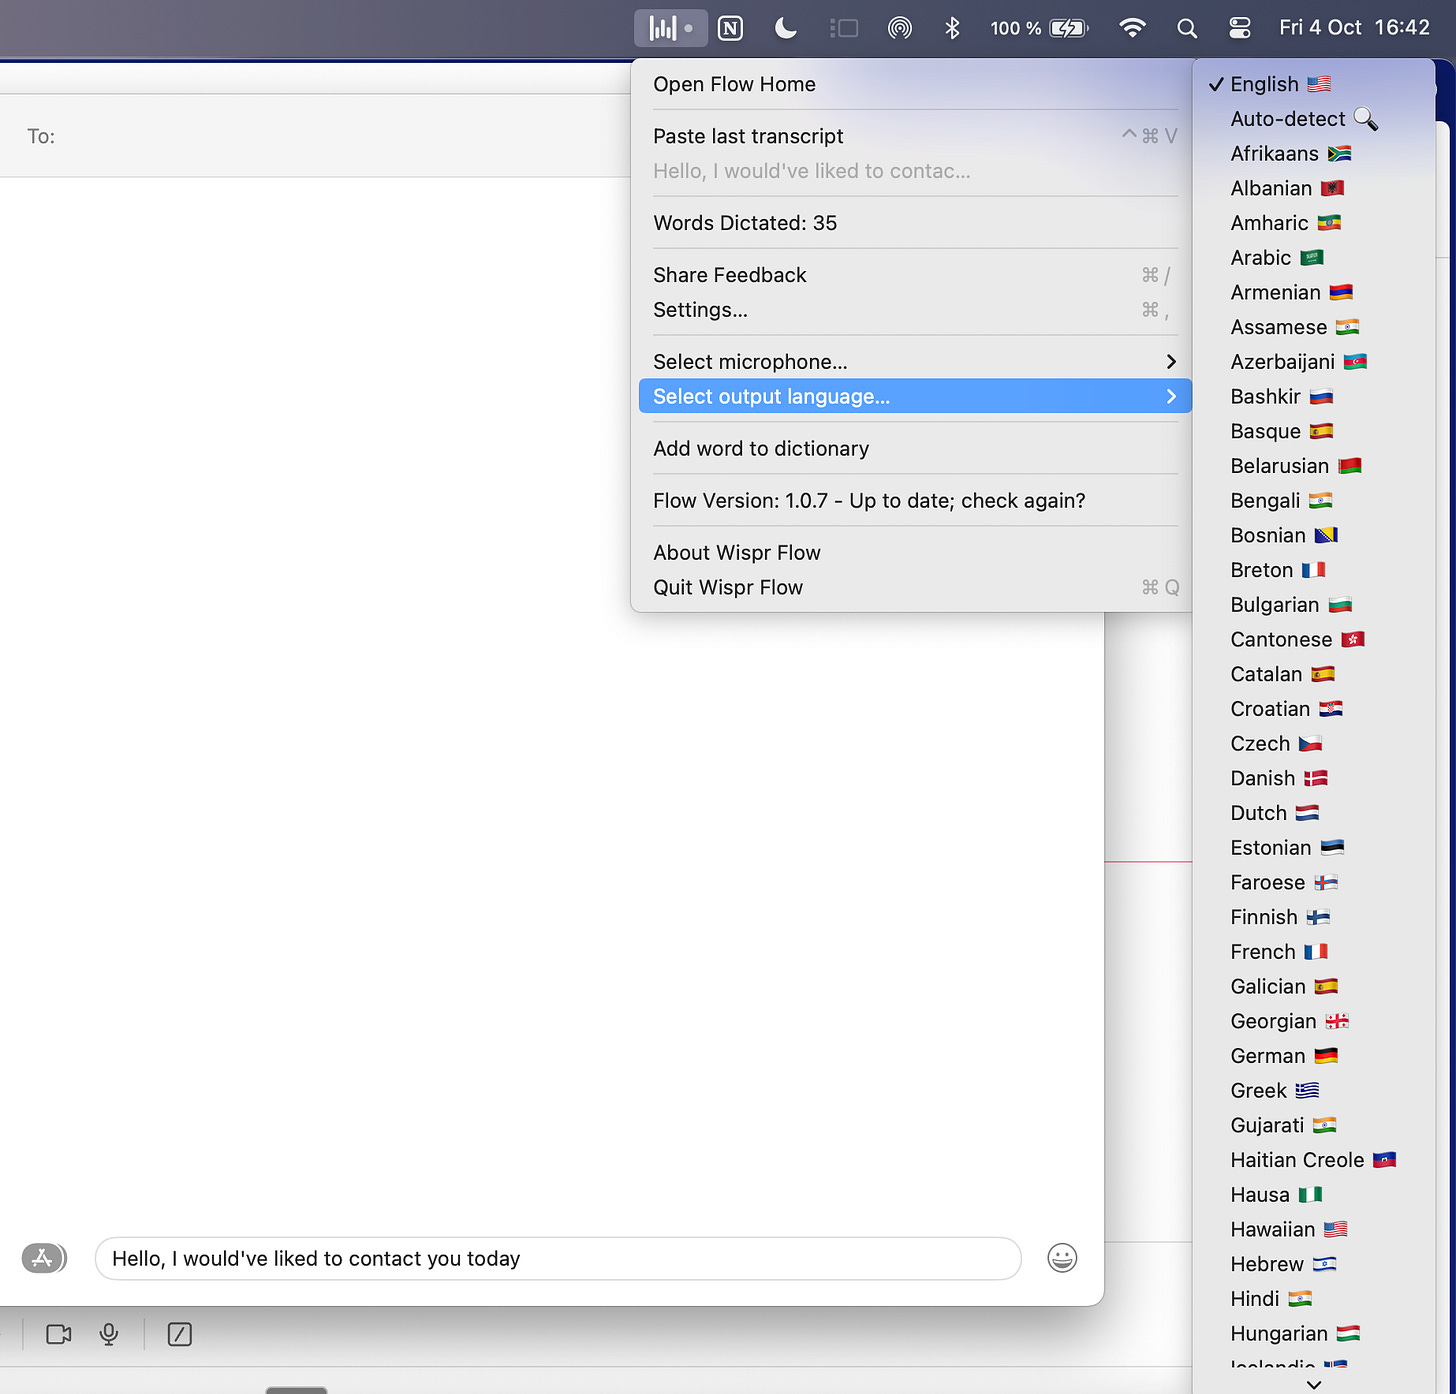Expand Select output language… submenu
The height and width of the screenshot is (1394, 1456).
(x=915, y=396)
